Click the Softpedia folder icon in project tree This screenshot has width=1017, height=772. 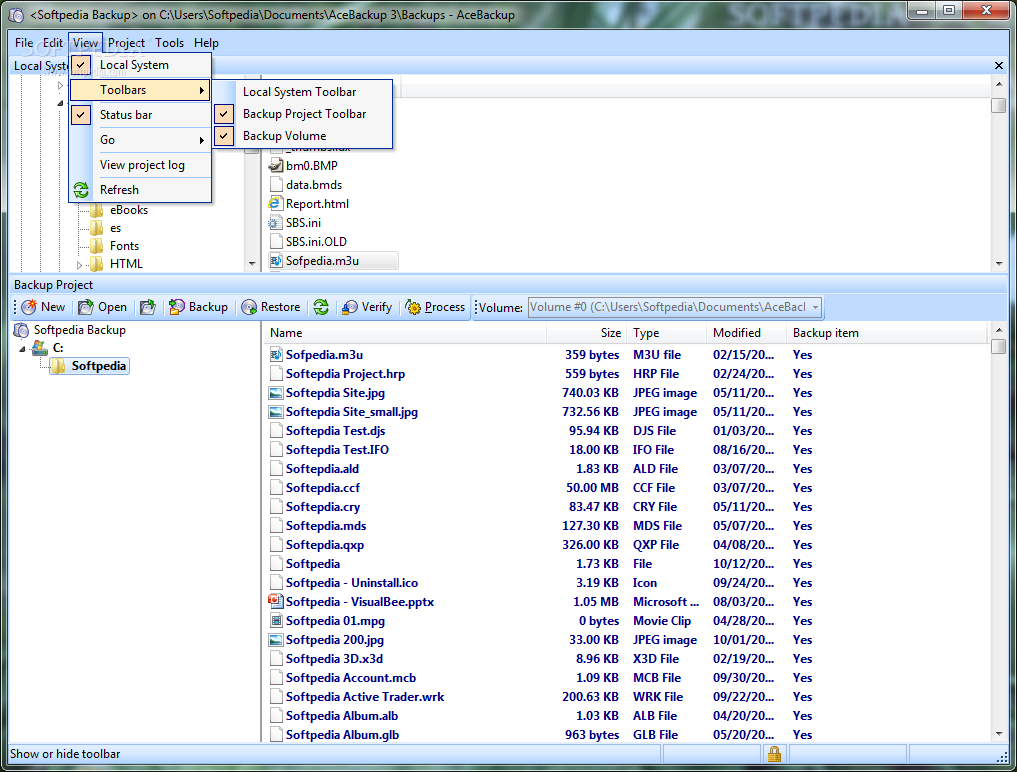58,367
